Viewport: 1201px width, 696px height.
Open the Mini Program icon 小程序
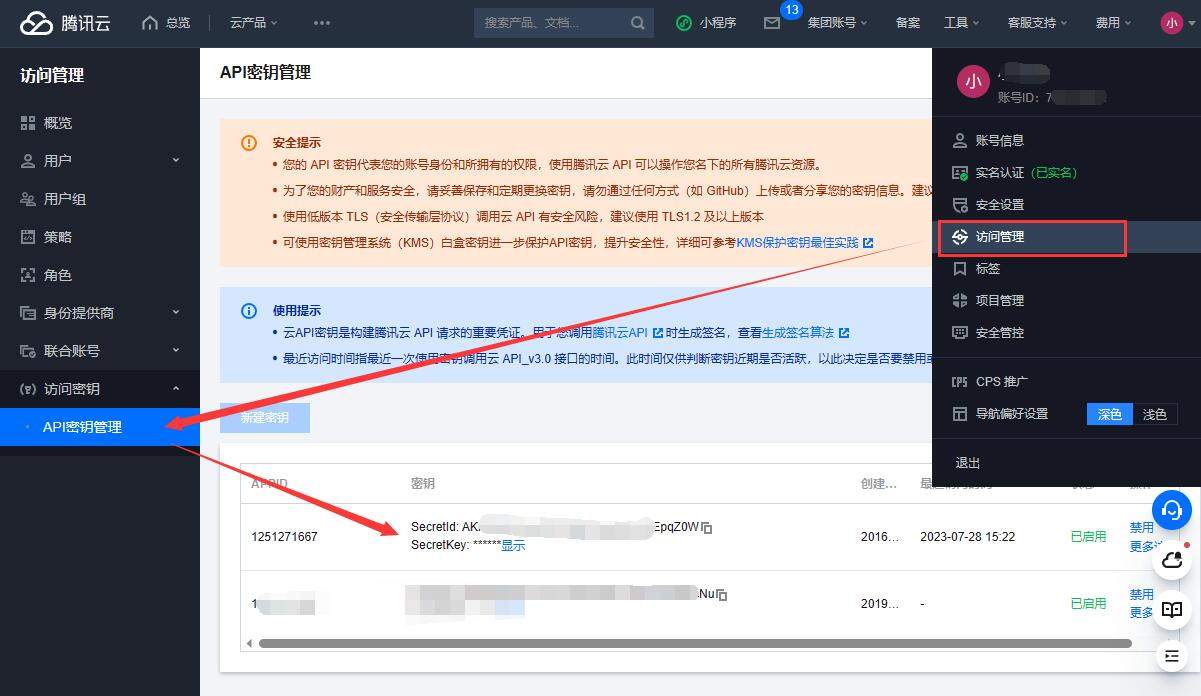706,22
